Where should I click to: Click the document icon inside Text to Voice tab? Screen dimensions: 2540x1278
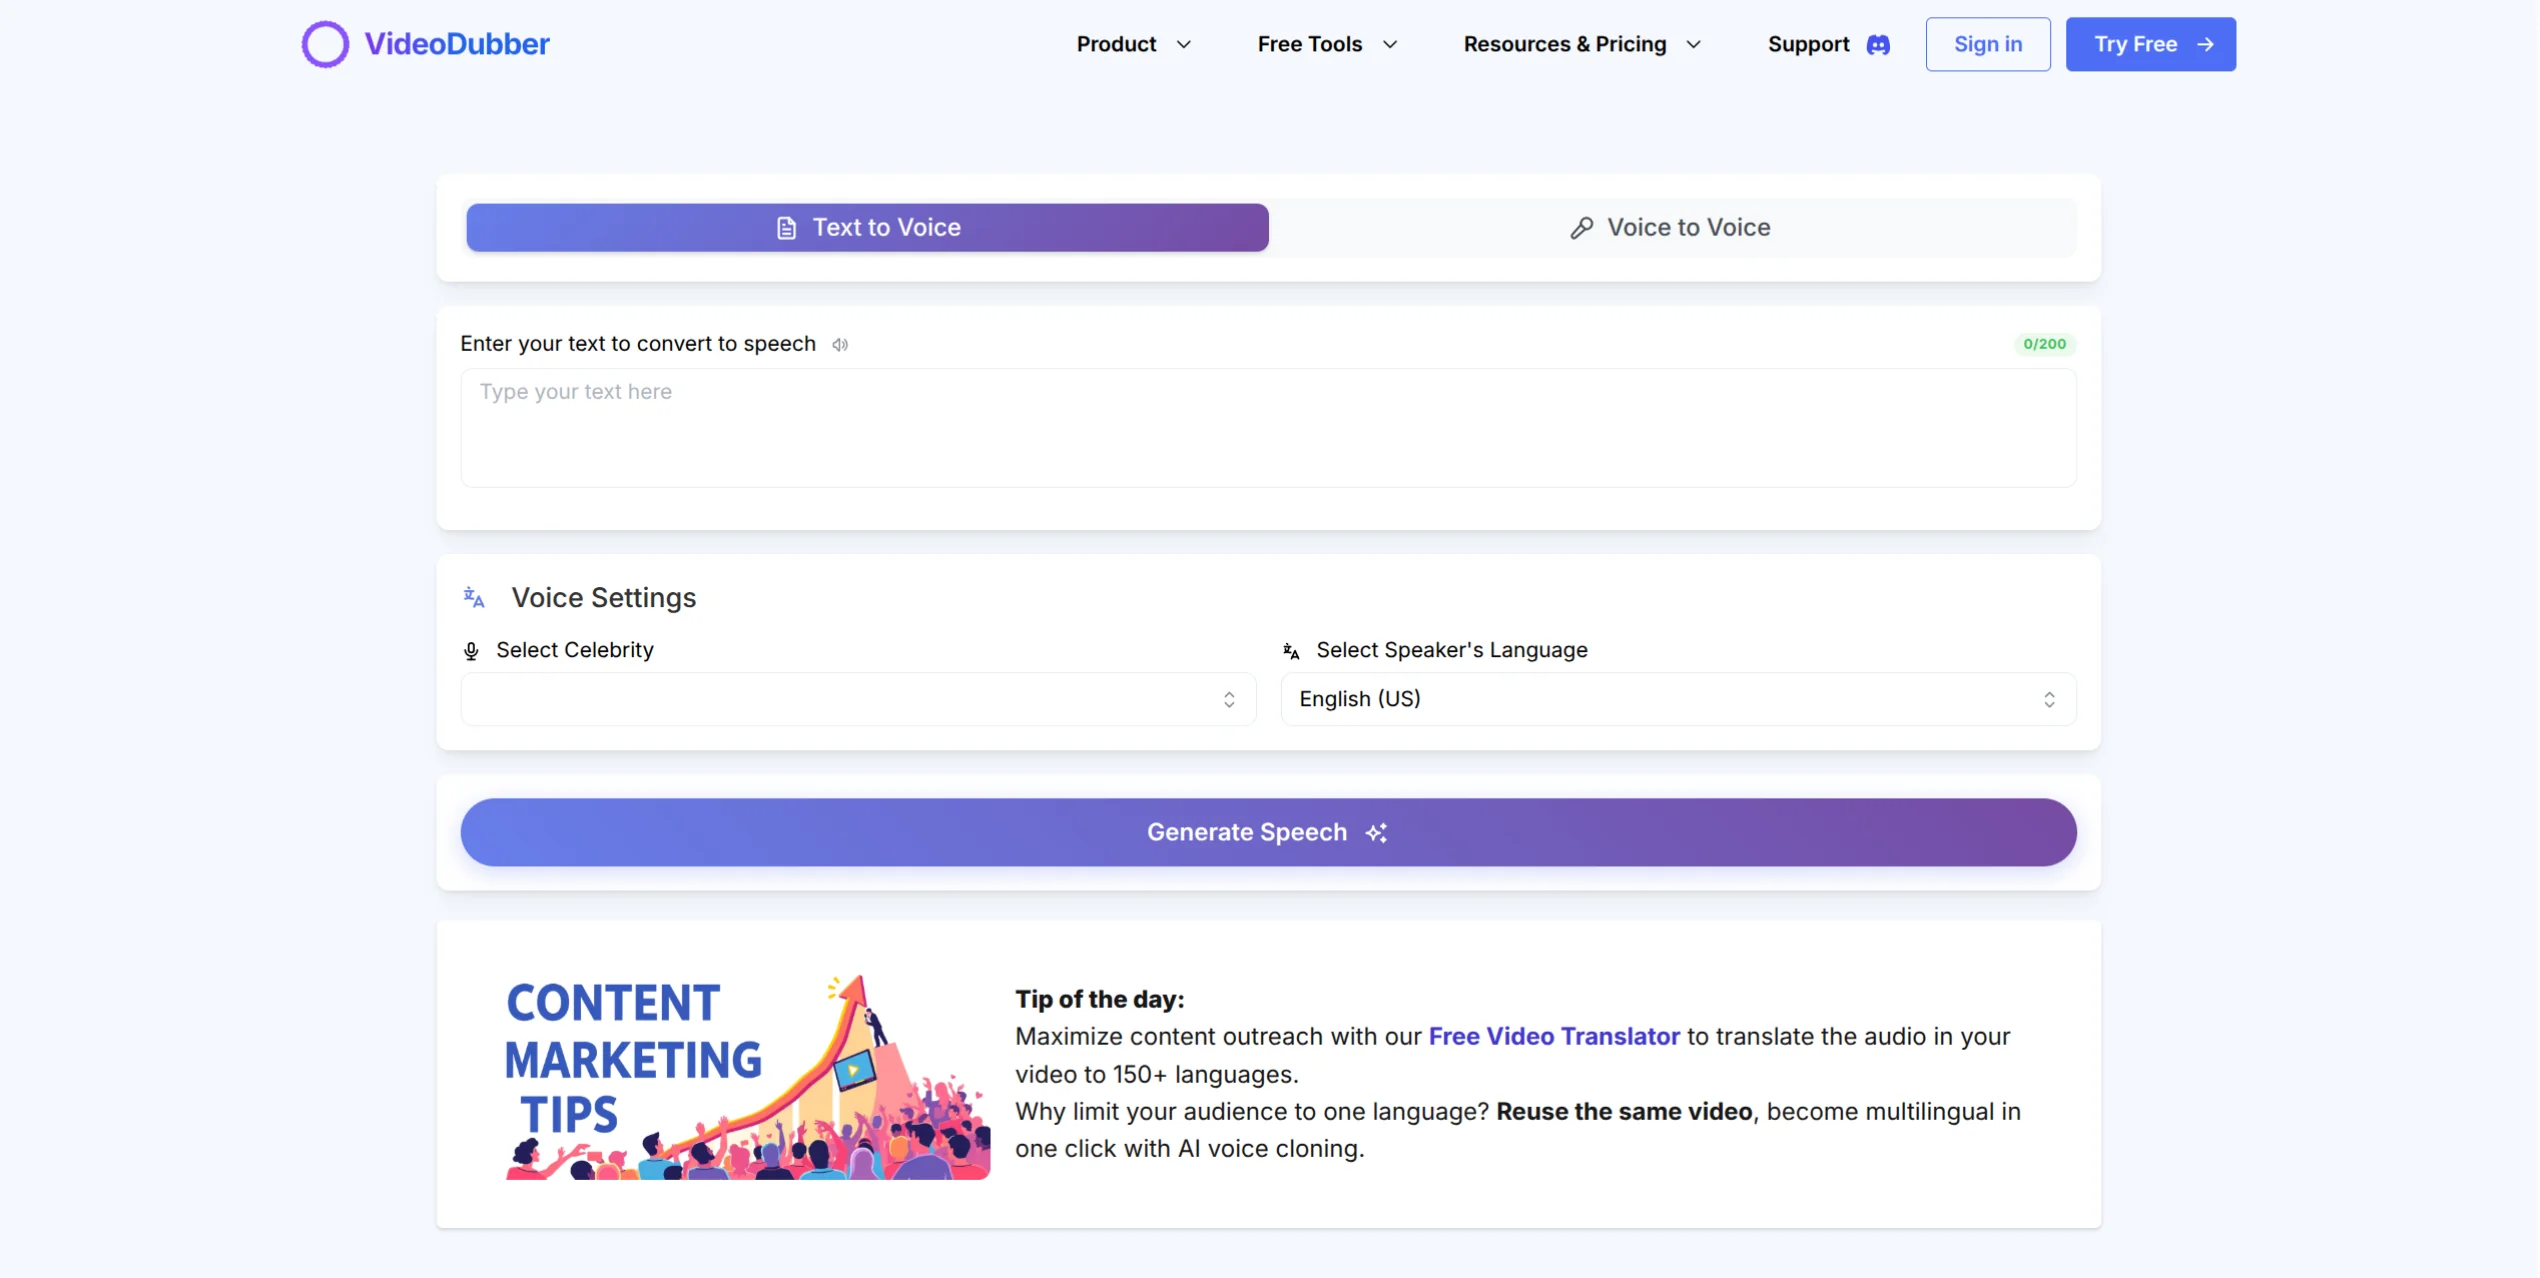pos(785,227)
